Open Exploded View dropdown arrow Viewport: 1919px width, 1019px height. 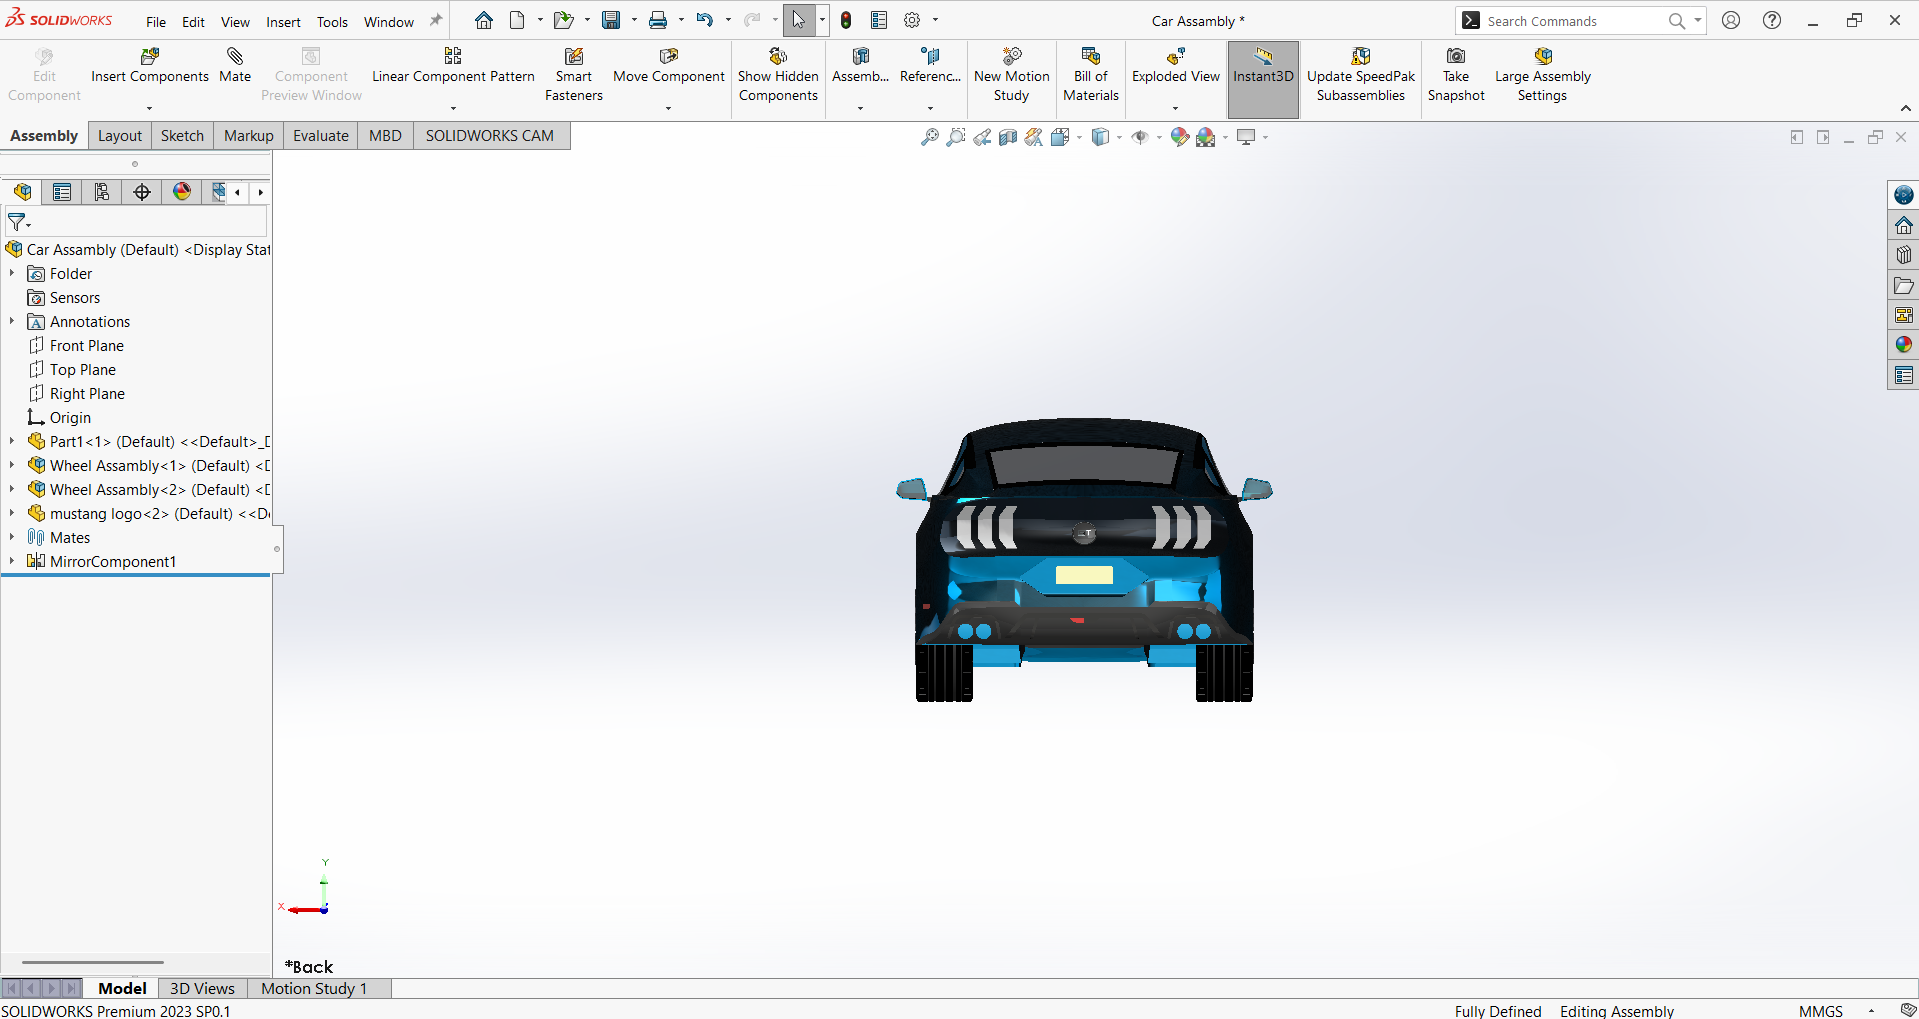coord(1175,108)
